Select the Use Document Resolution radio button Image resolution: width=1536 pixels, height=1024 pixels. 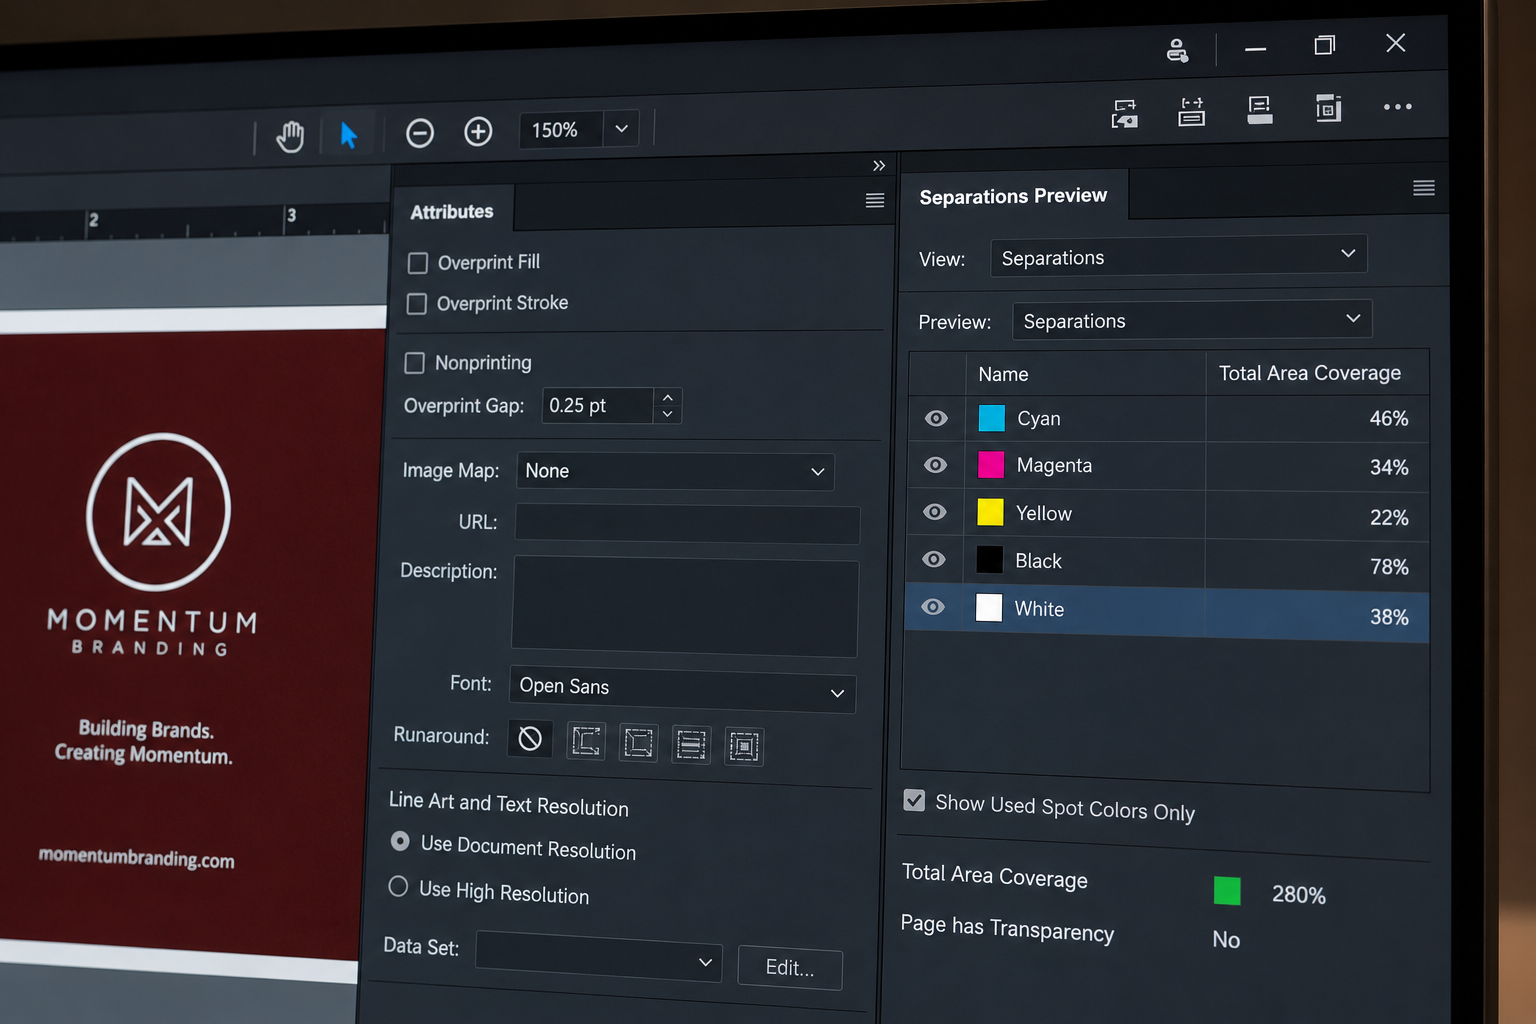tap(400, 841)
